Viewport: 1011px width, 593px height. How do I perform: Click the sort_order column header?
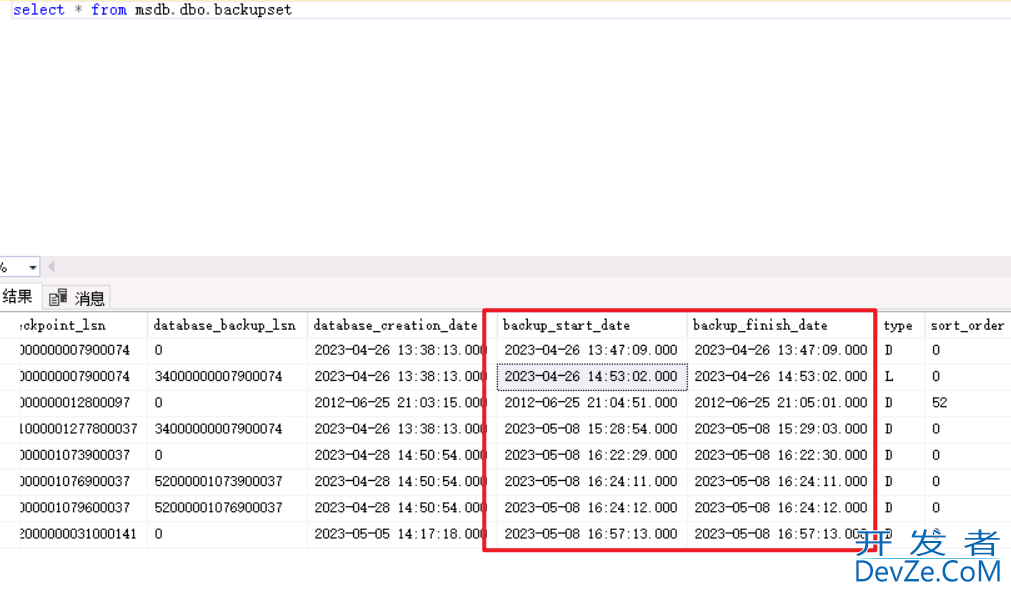coord(967,326)
